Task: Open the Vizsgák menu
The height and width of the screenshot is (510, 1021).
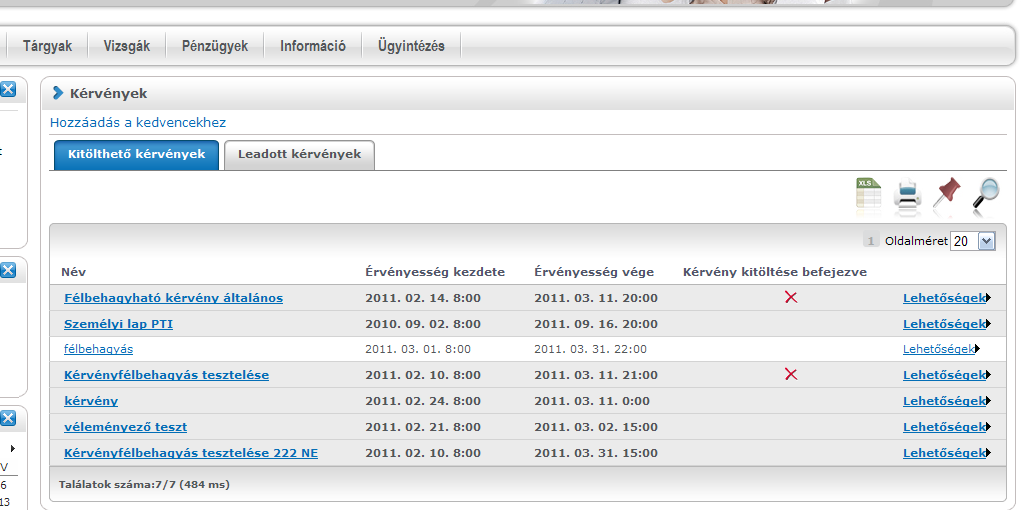Action: (127, 46)
